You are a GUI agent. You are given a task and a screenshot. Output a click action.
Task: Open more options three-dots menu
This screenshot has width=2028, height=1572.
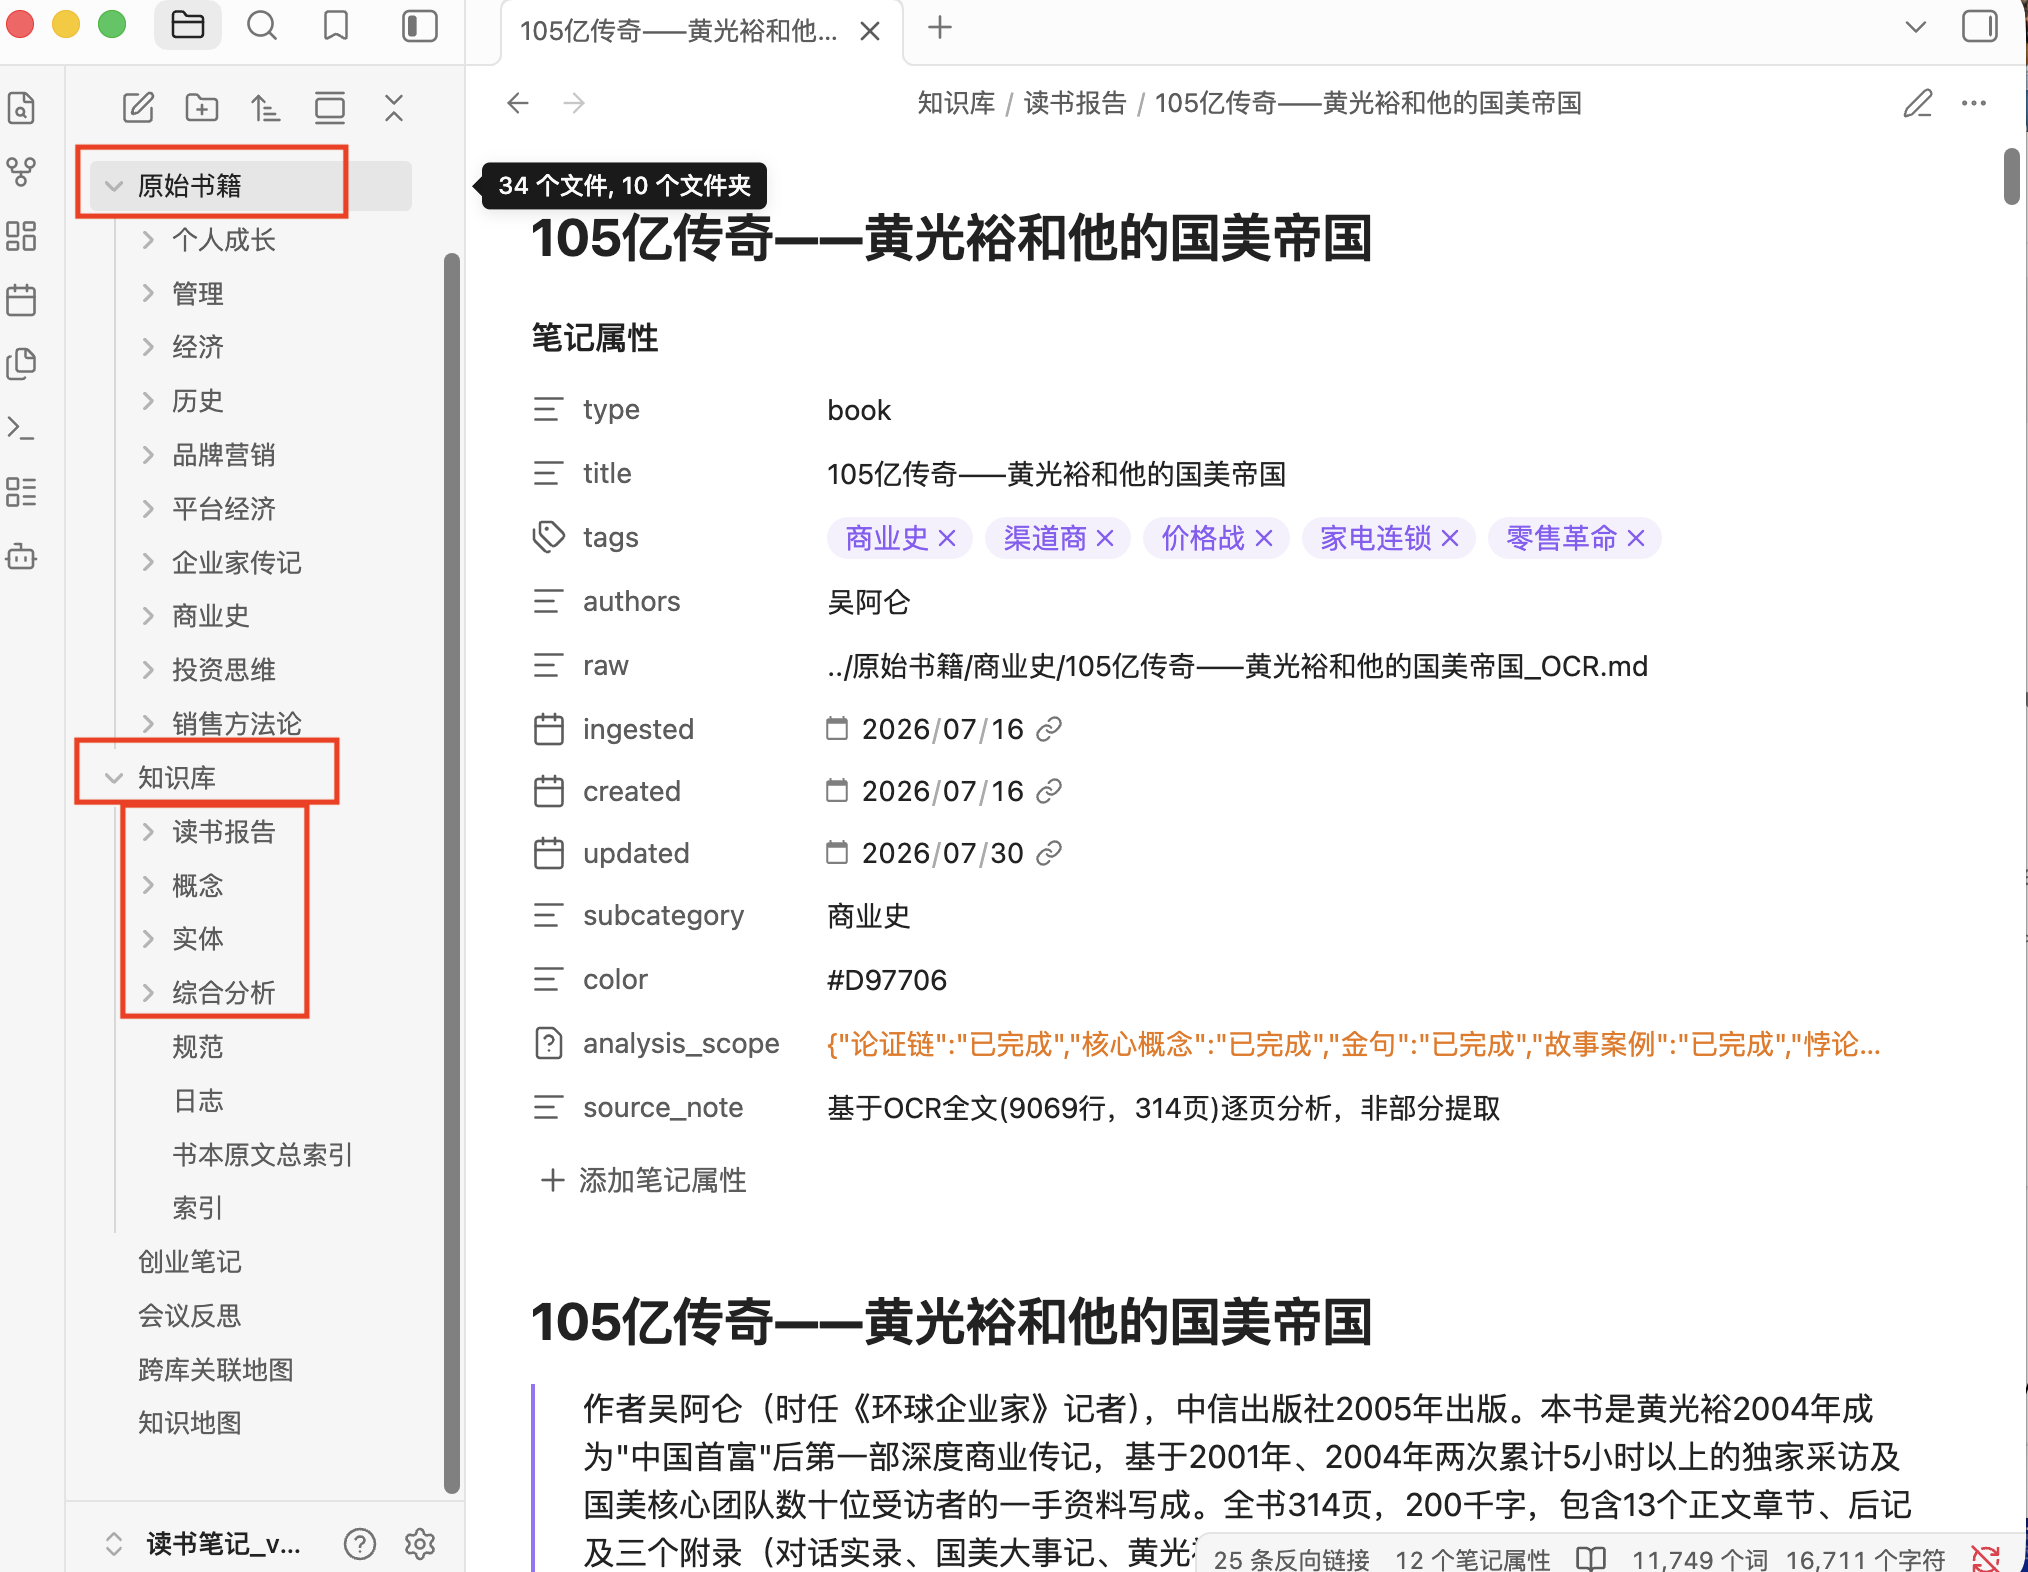tap(1974, 103)
